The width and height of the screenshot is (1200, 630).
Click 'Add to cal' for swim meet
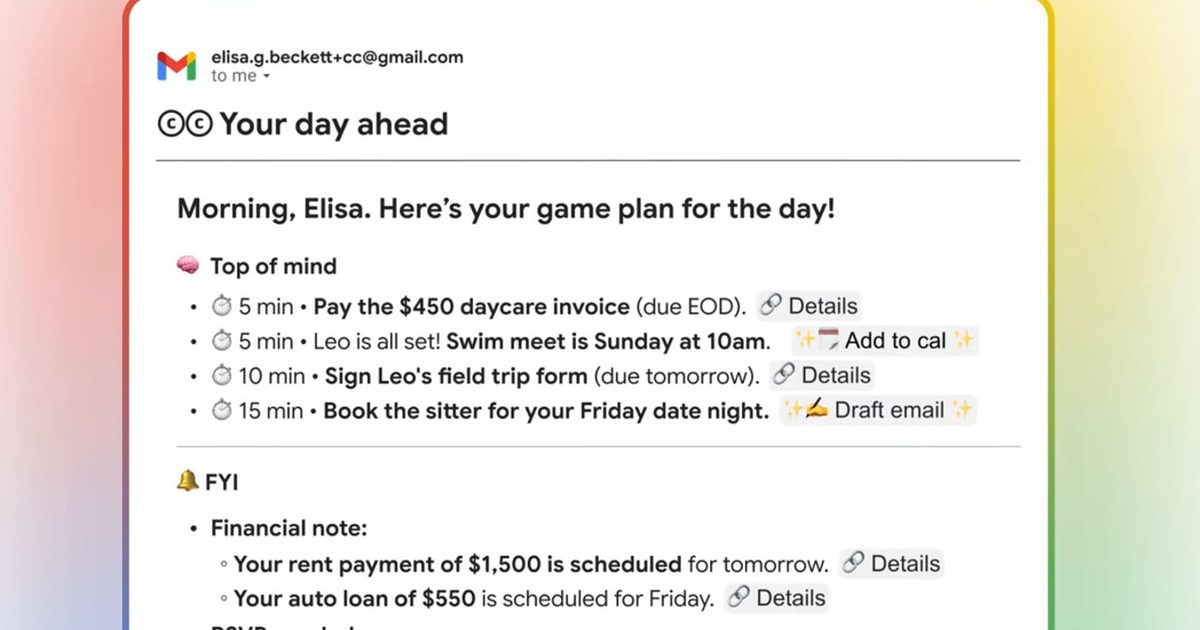pos(884,341)
